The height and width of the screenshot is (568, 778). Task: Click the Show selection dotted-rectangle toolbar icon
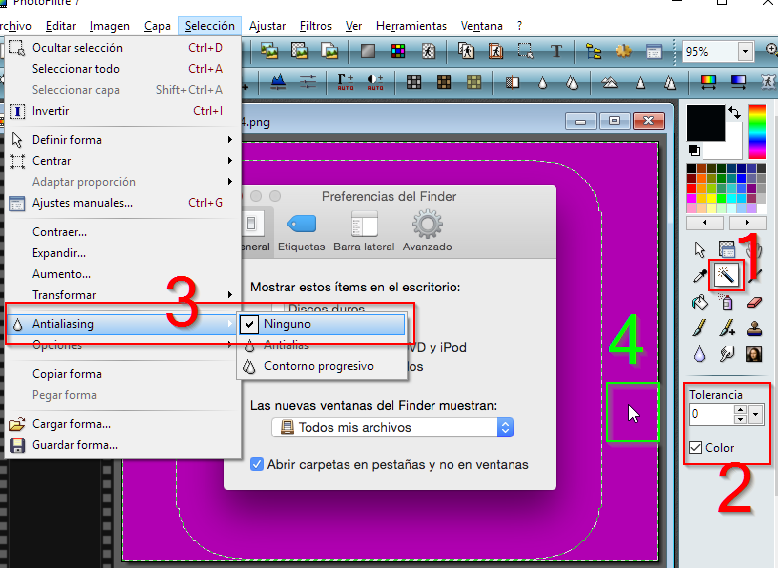(x=525, y=51)
